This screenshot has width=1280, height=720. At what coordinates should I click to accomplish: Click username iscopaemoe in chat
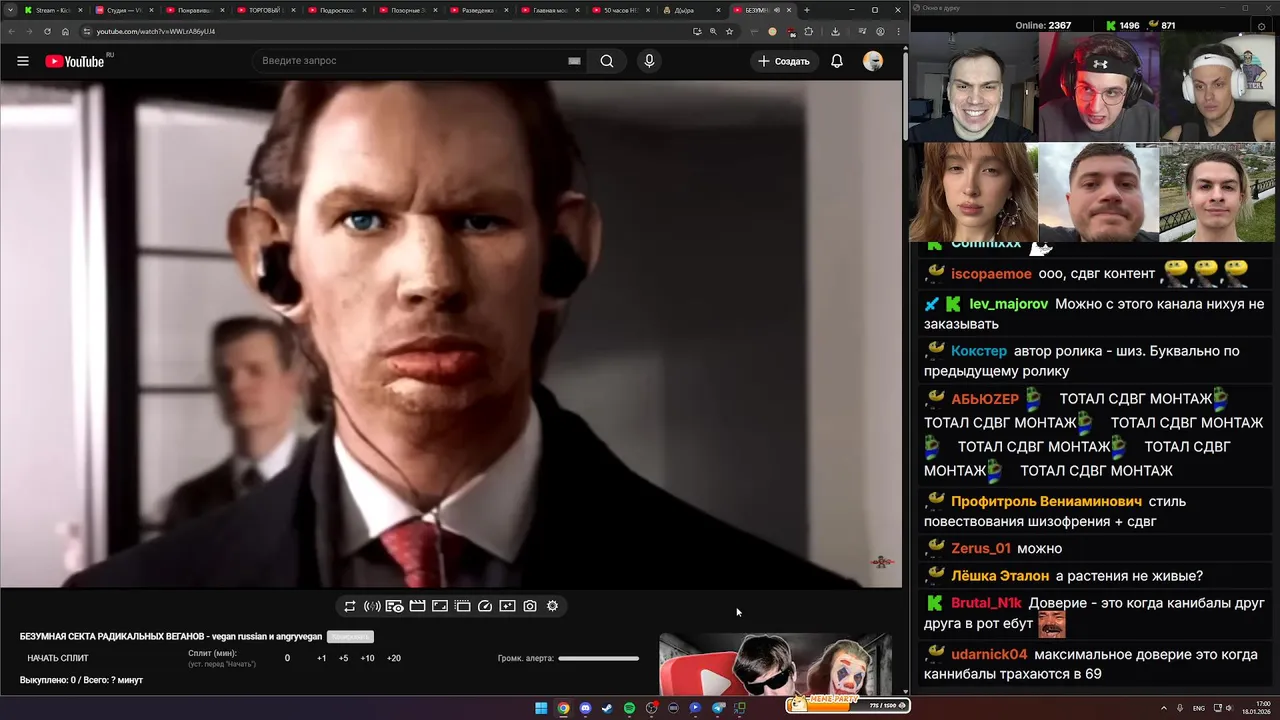(x=991, y=274)
